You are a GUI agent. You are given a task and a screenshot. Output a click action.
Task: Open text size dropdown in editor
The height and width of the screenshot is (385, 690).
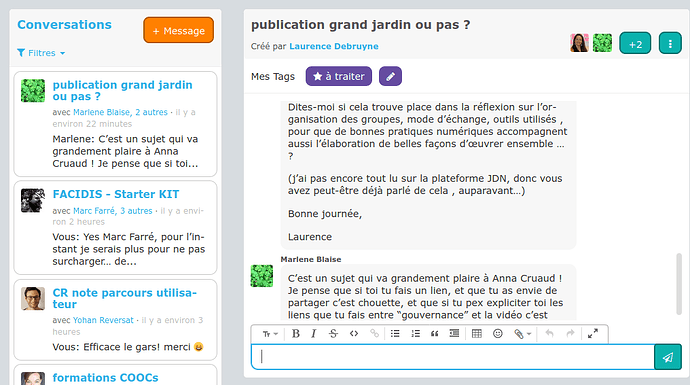pos(270,334)
